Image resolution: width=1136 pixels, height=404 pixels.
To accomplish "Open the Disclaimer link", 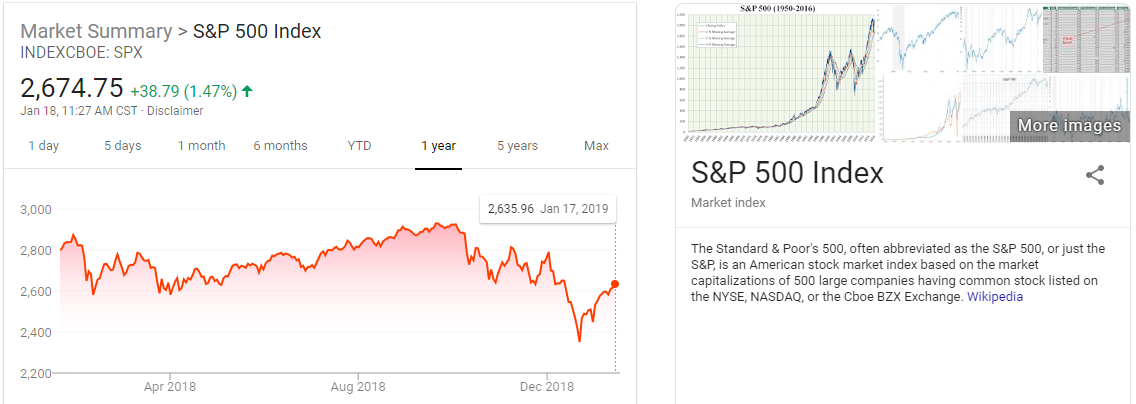I will 175,111.
